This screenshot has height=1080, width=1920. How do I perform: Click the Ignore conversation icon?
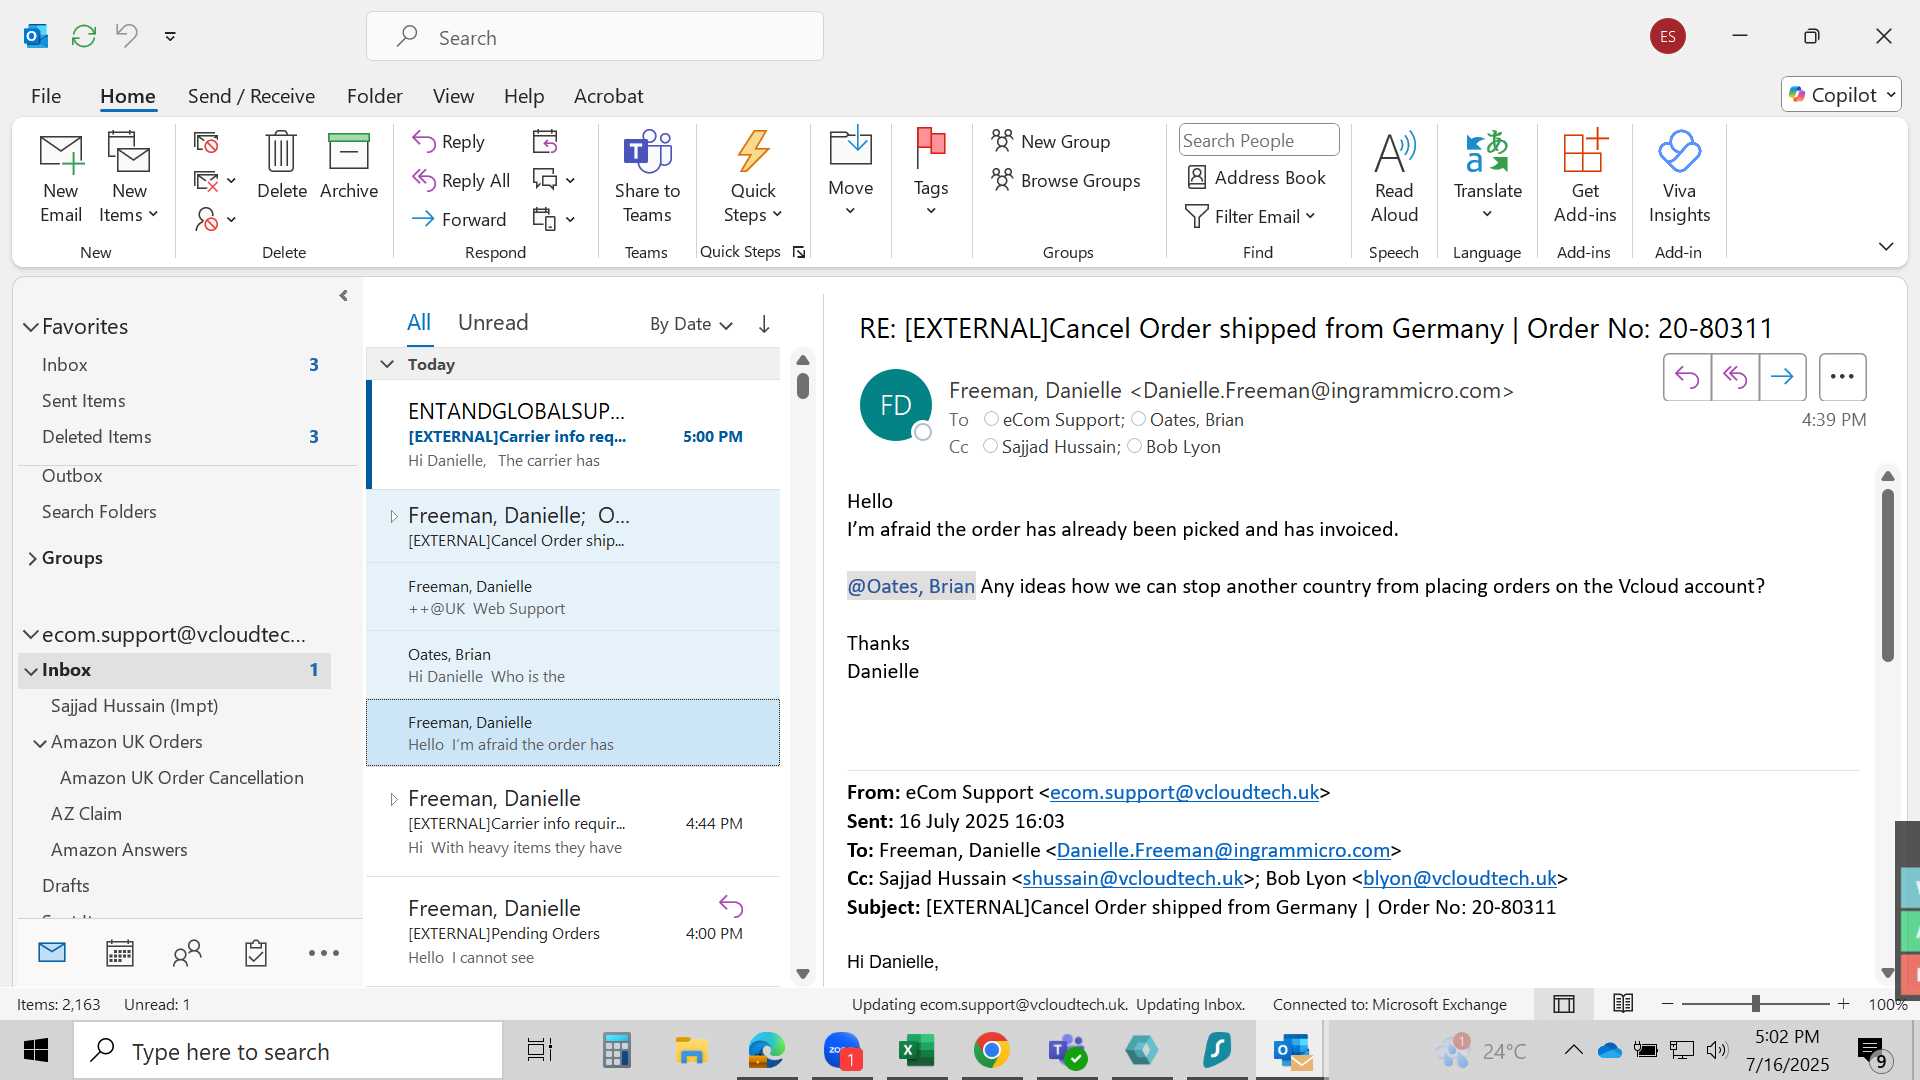pos(206,143)
